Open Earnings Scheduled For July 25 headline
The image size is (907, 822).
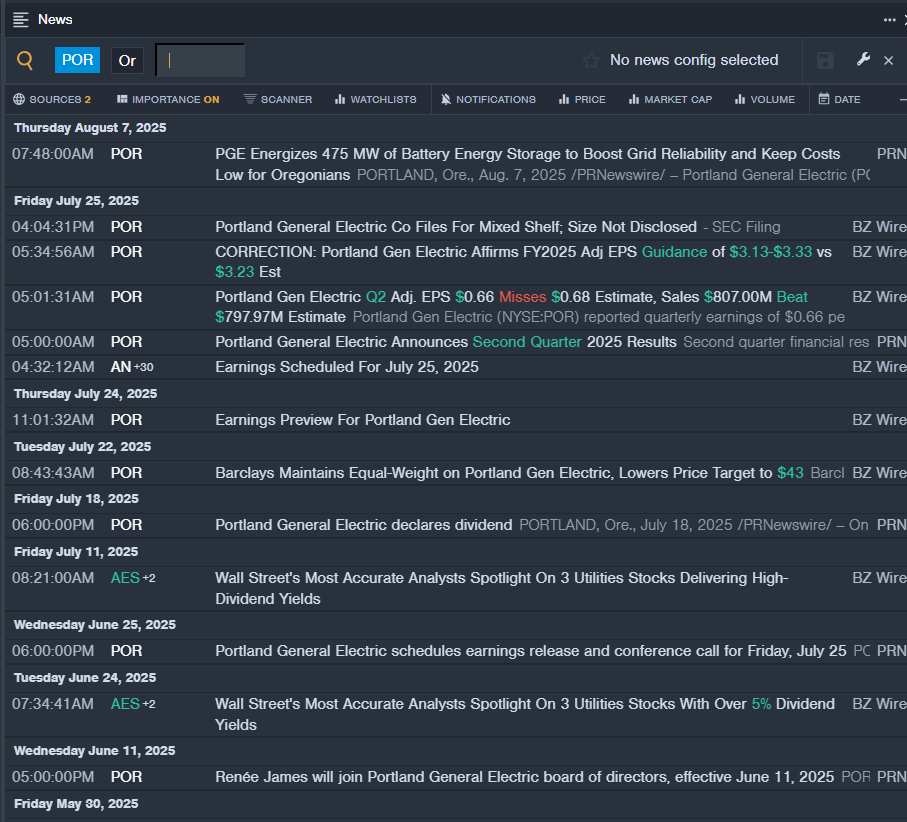click(x=347, y=367)
